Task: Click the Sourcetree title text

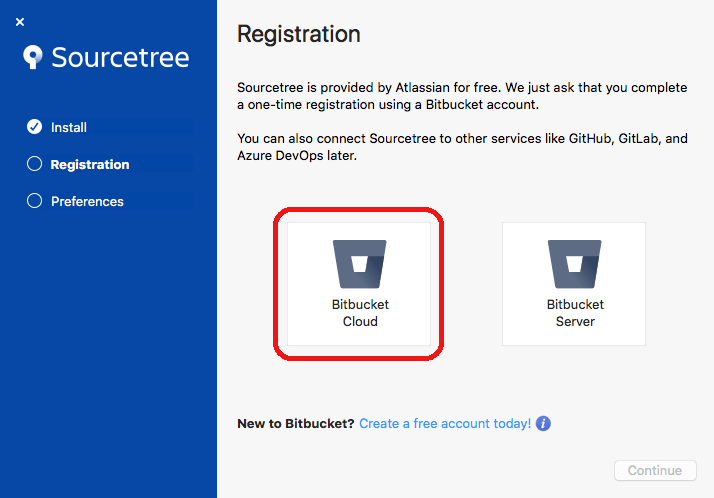Action: 120,57
